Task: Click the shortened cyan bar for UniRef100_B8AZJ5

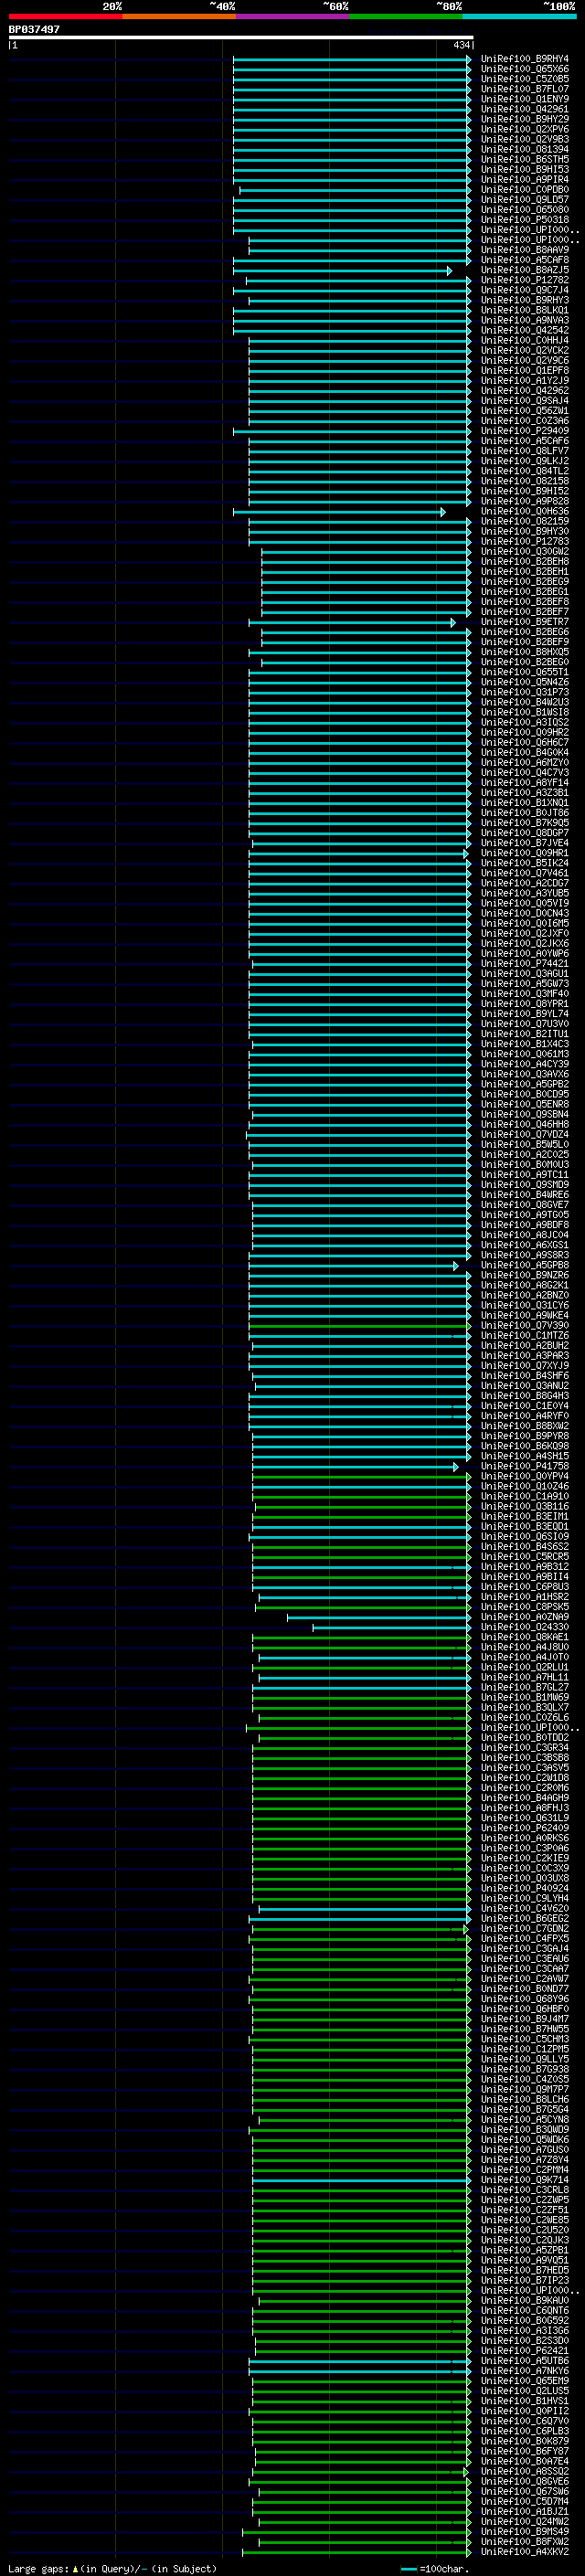Action: 342,270
